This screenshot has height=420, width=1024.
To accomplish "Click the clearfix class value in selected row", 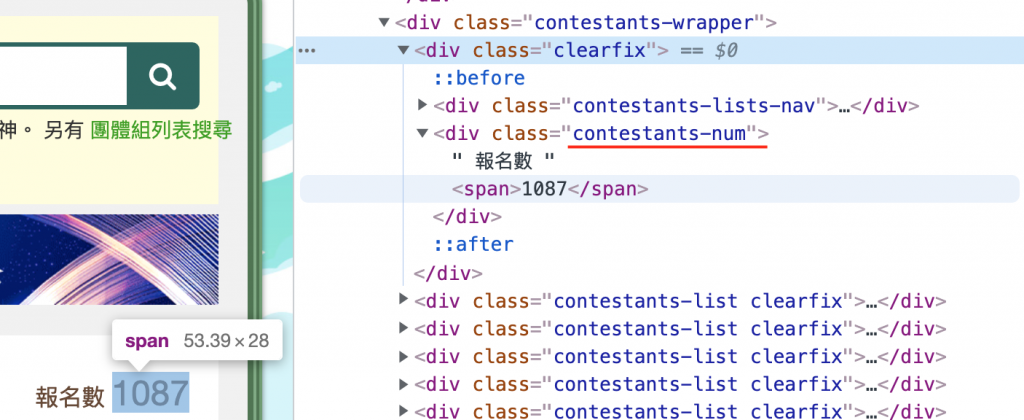I will click(600, 50).
